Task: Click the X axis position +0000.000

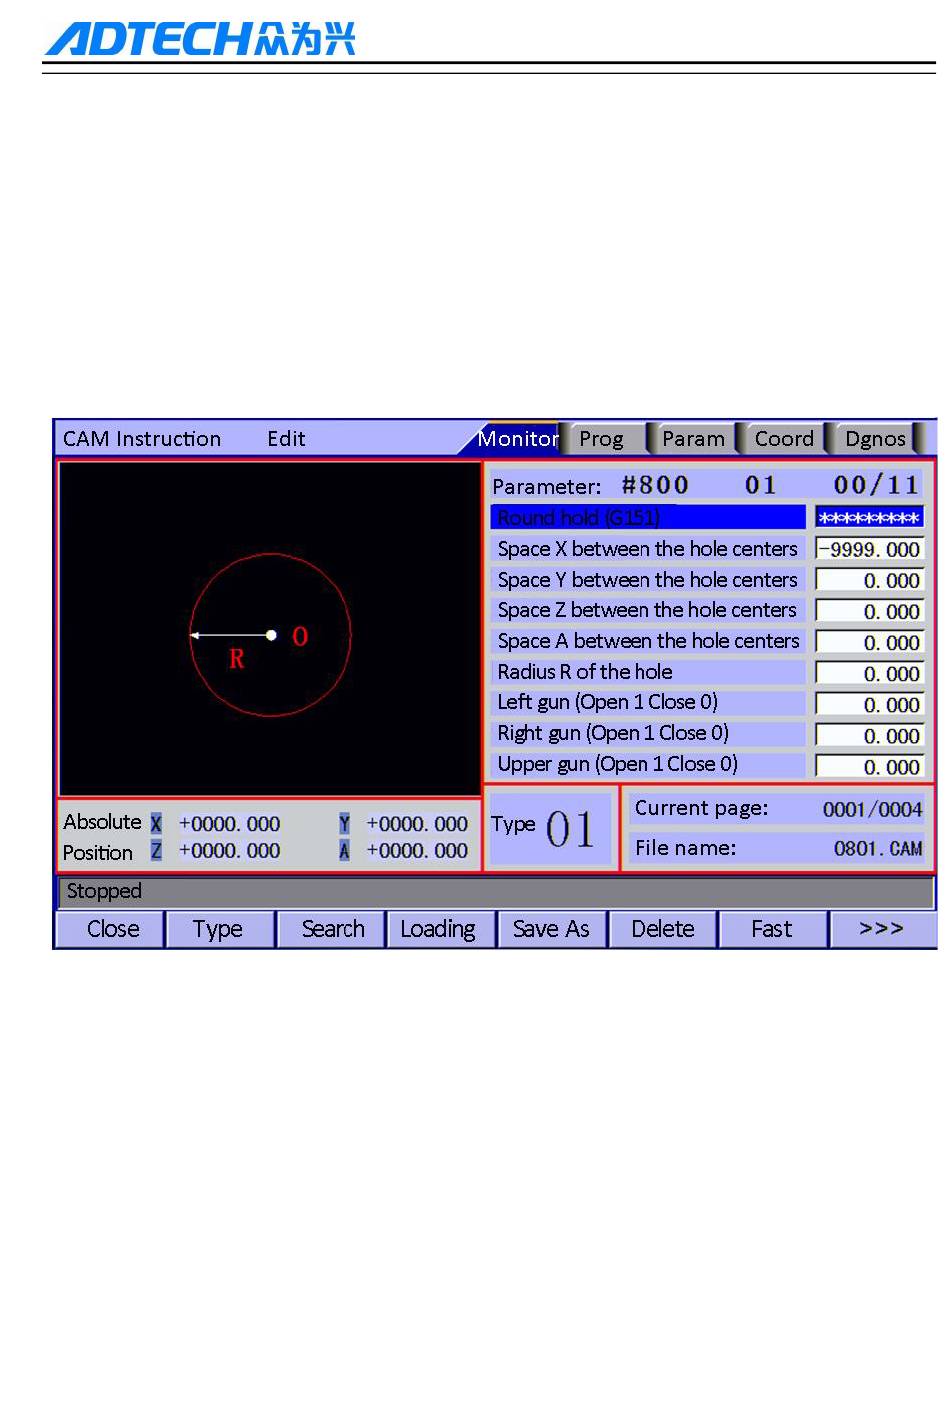Action: [229, 824]
